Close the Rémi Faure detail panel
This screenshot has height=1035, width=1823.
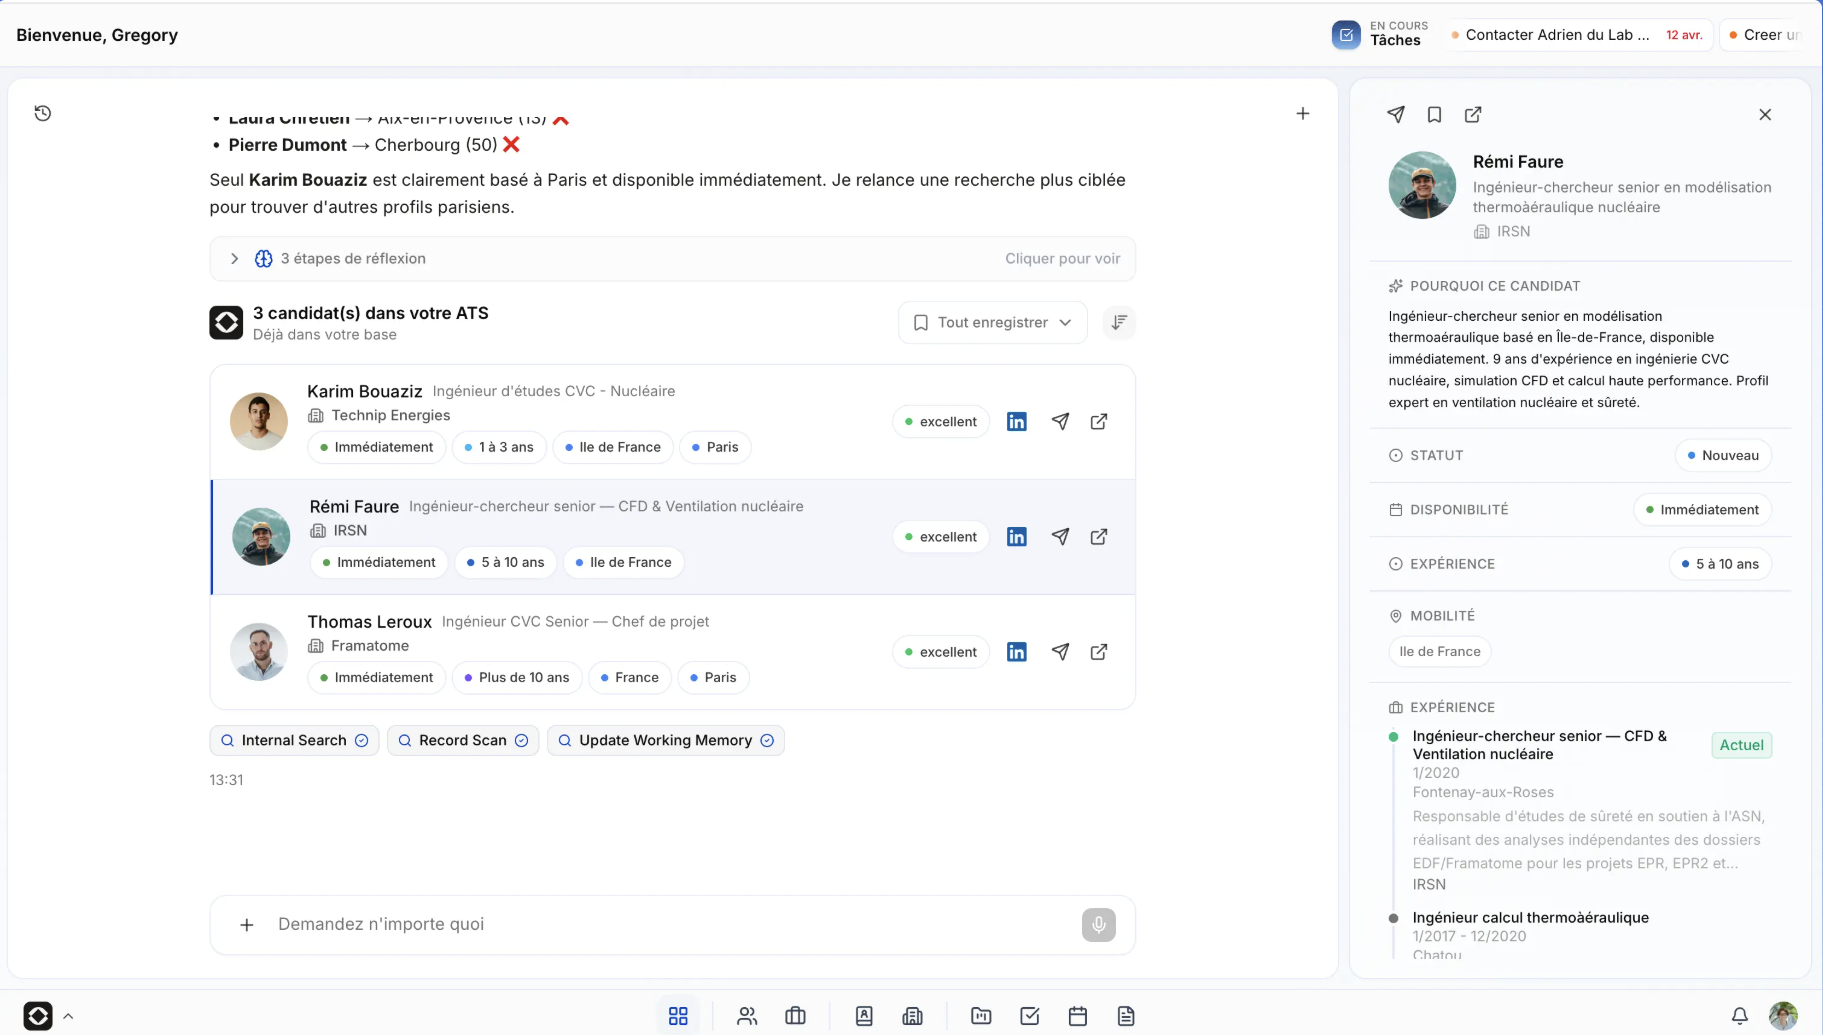1765,114
